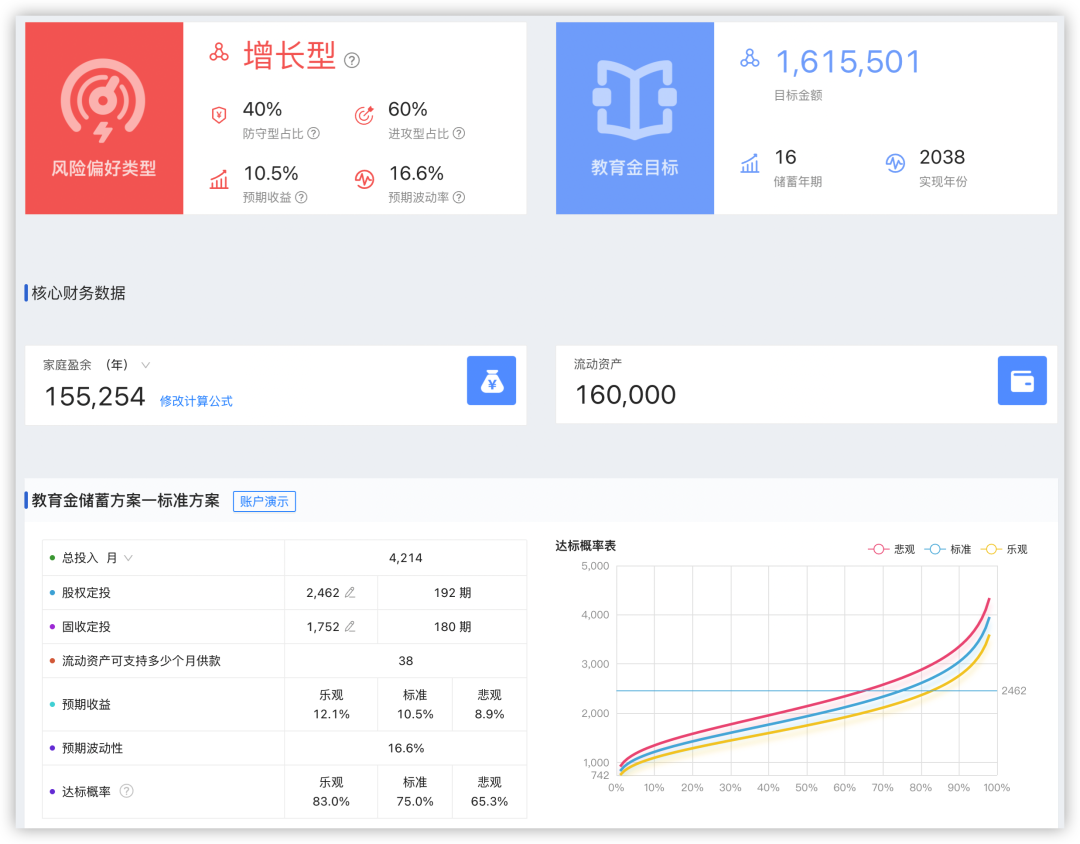Click the 乐观 83.0% probability cell
The image size is (1080, 844).
(331, 792)
